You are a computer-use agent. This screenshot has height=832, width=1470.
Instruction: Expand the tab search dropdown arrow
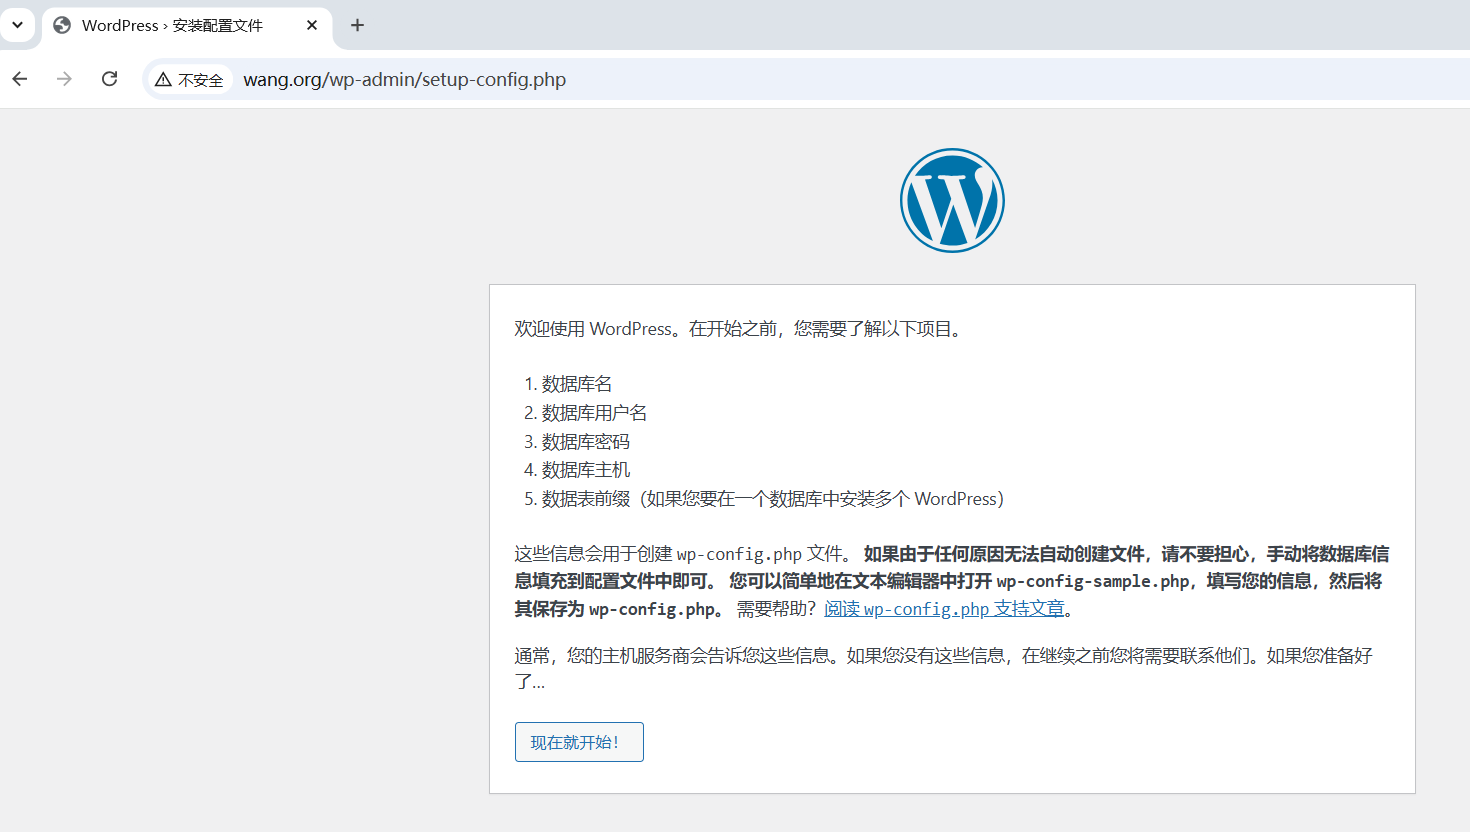pyautogui.click(x=17, y=25)
